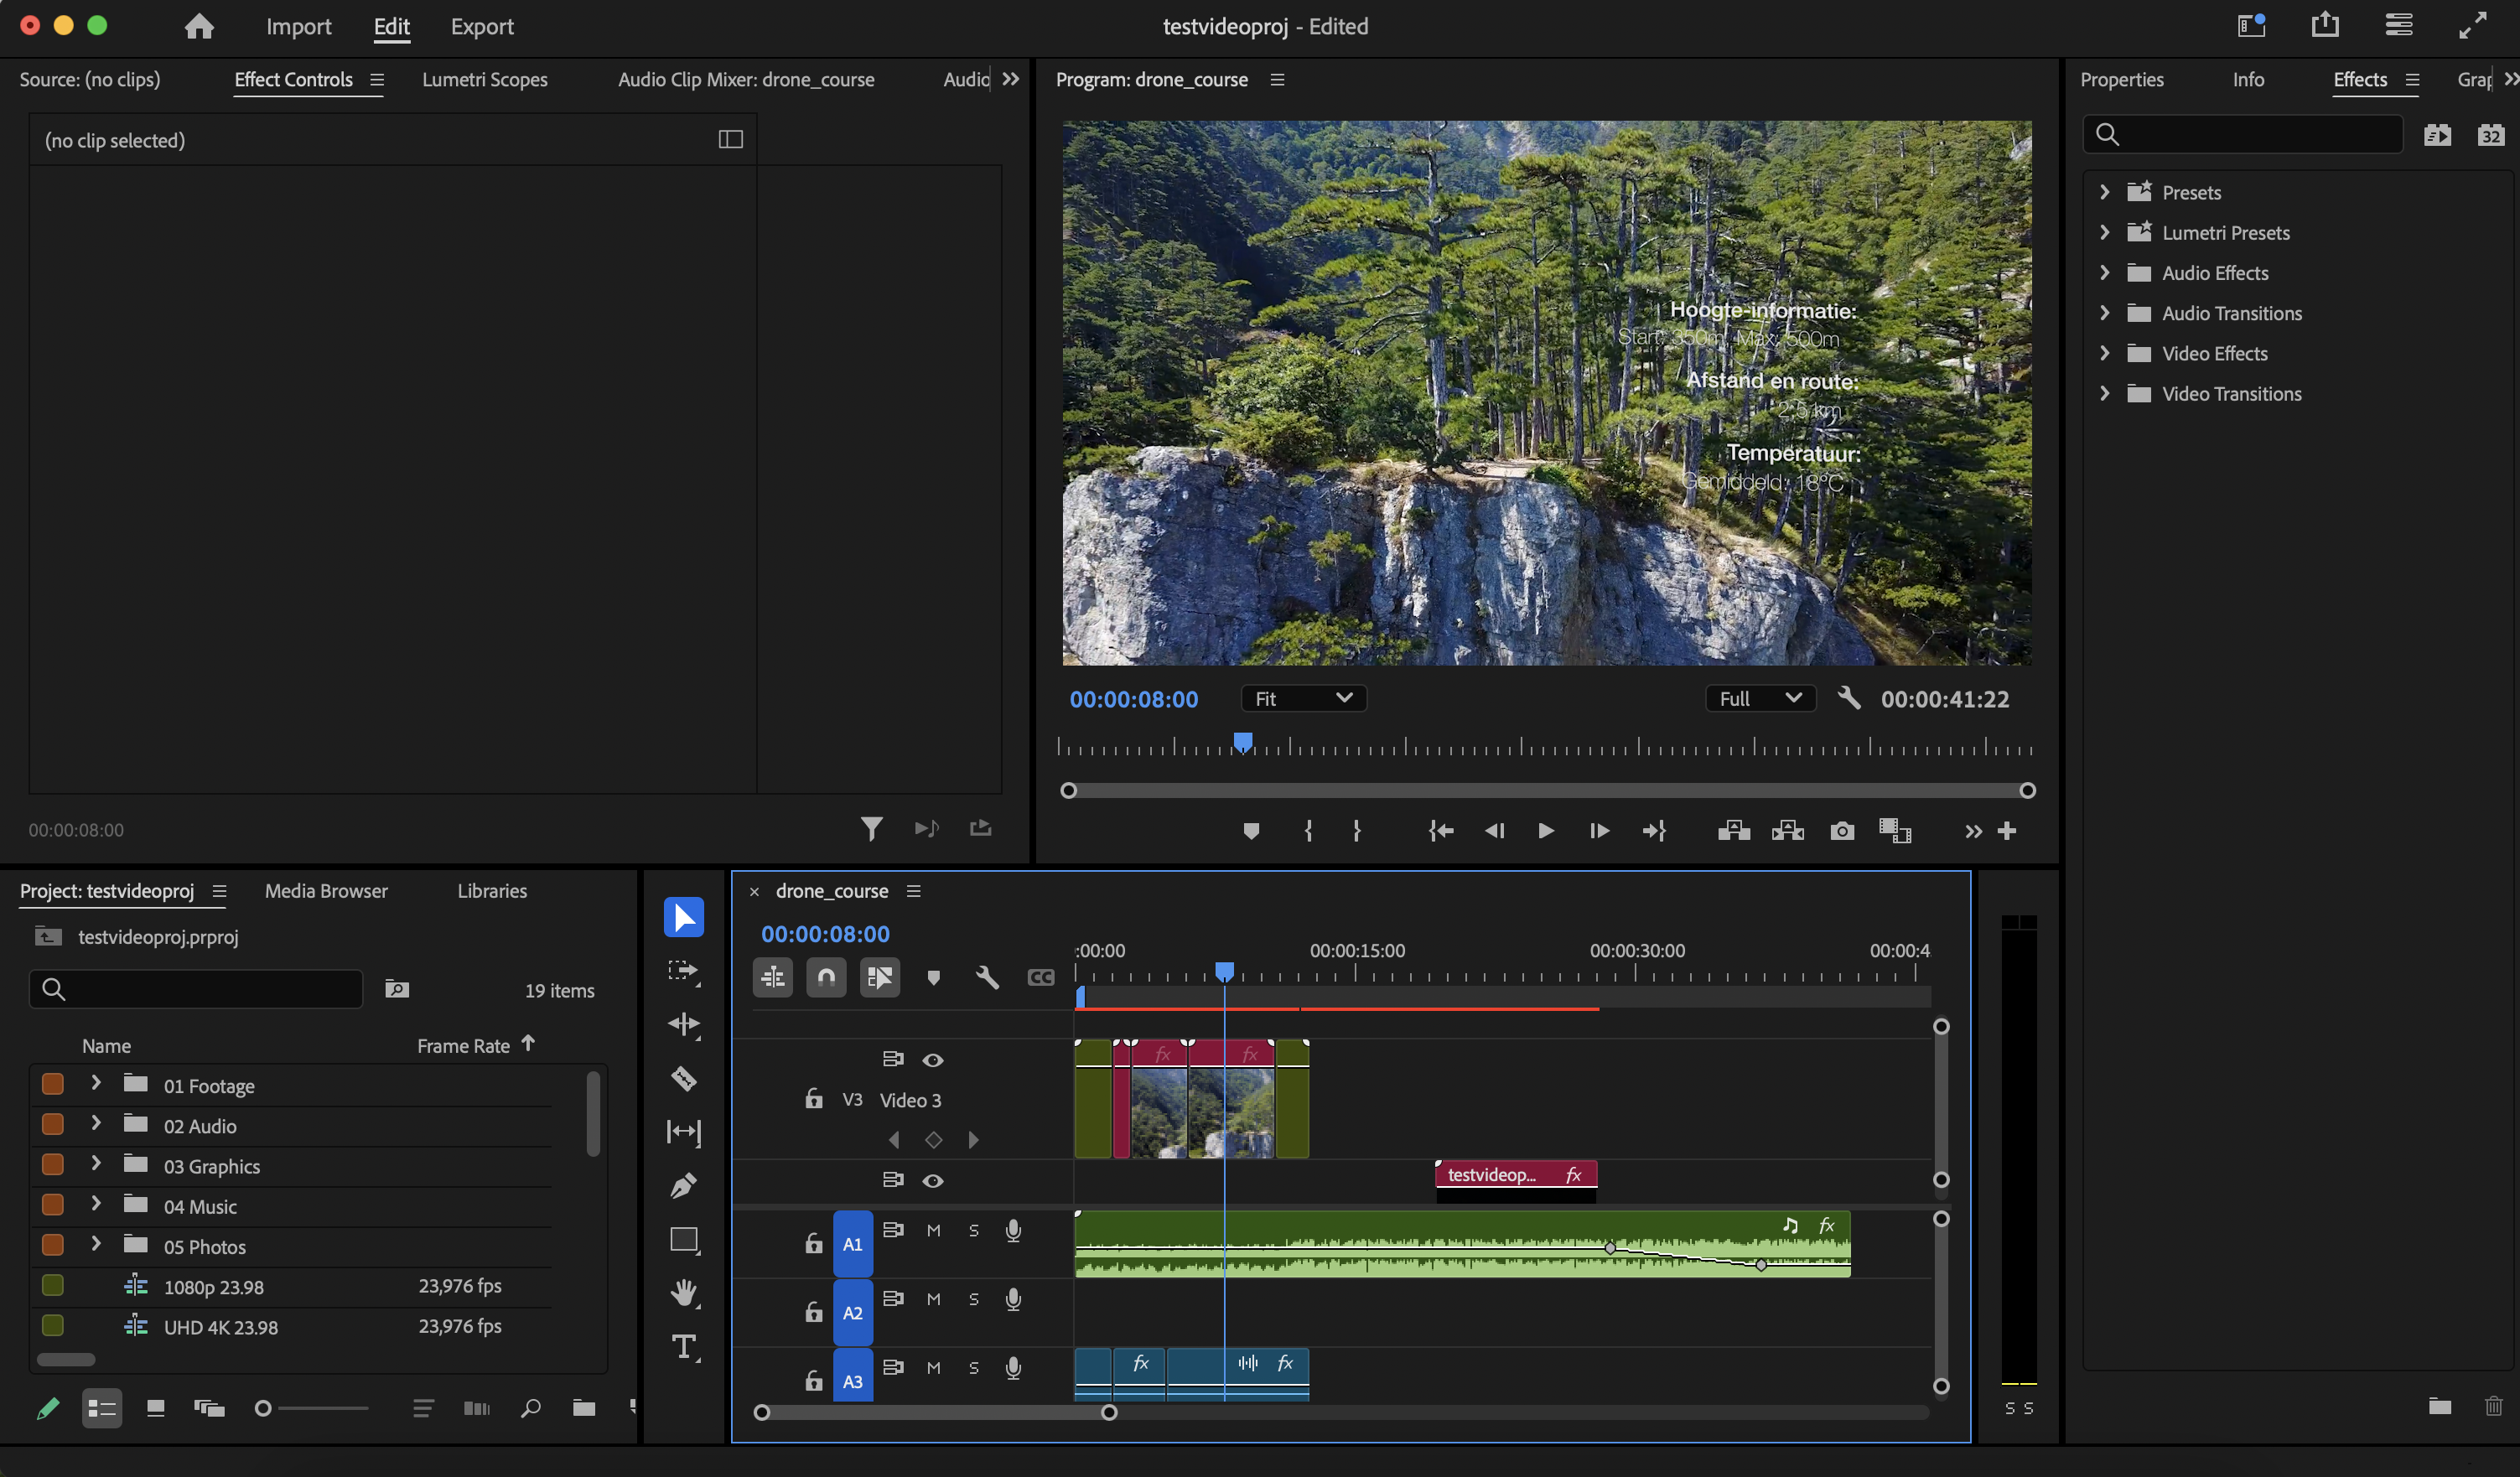The image size is (2520, 1477).
Task: Click the Program monitor playhead marker
Action: 1243,742
